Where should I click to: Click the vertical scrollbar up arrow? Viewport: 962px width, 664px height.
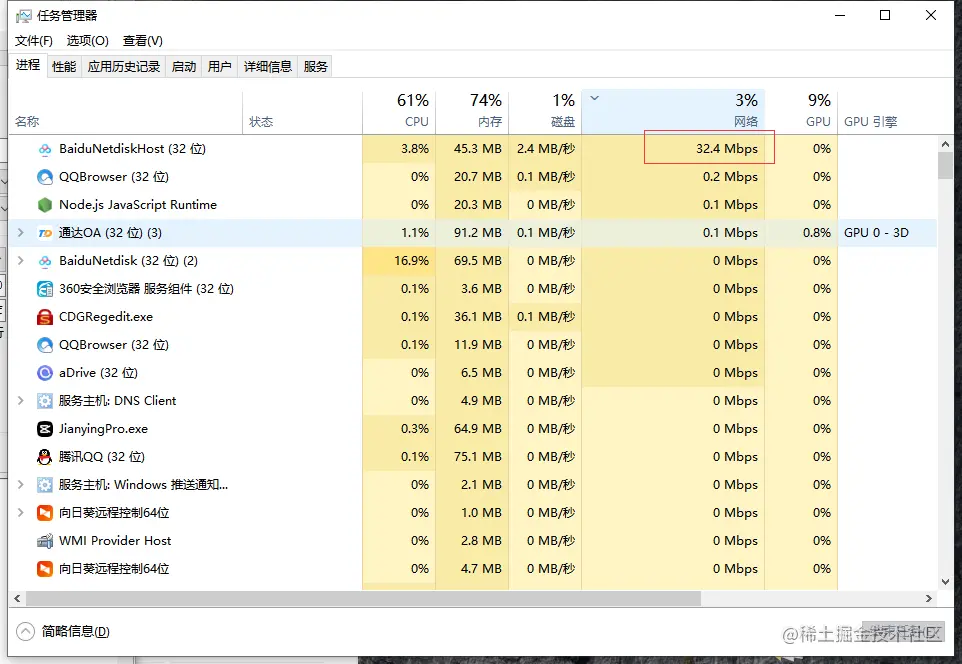coord(945,144)
